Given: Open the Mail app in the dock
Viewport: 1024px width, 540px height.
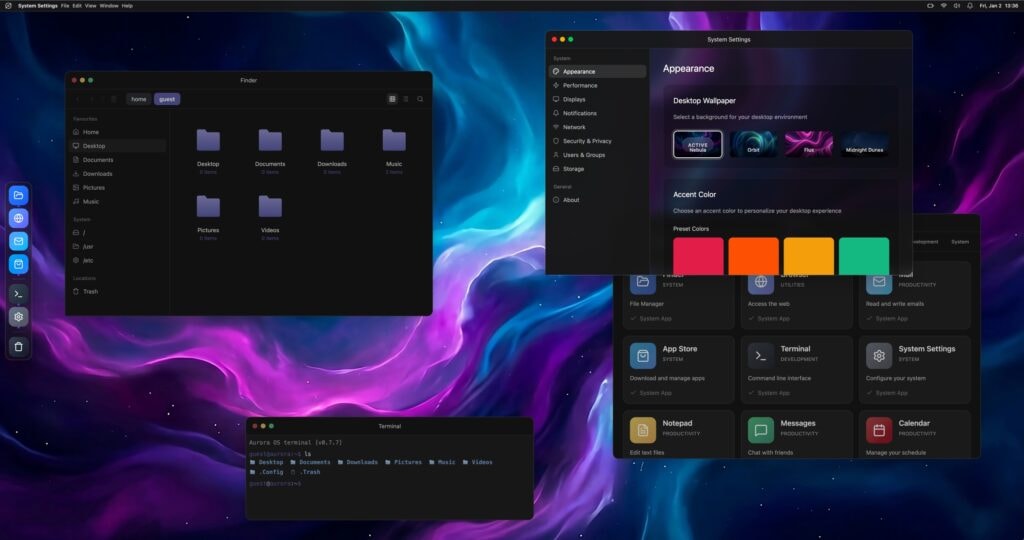Looking at the screenshot, I should 18,241.
